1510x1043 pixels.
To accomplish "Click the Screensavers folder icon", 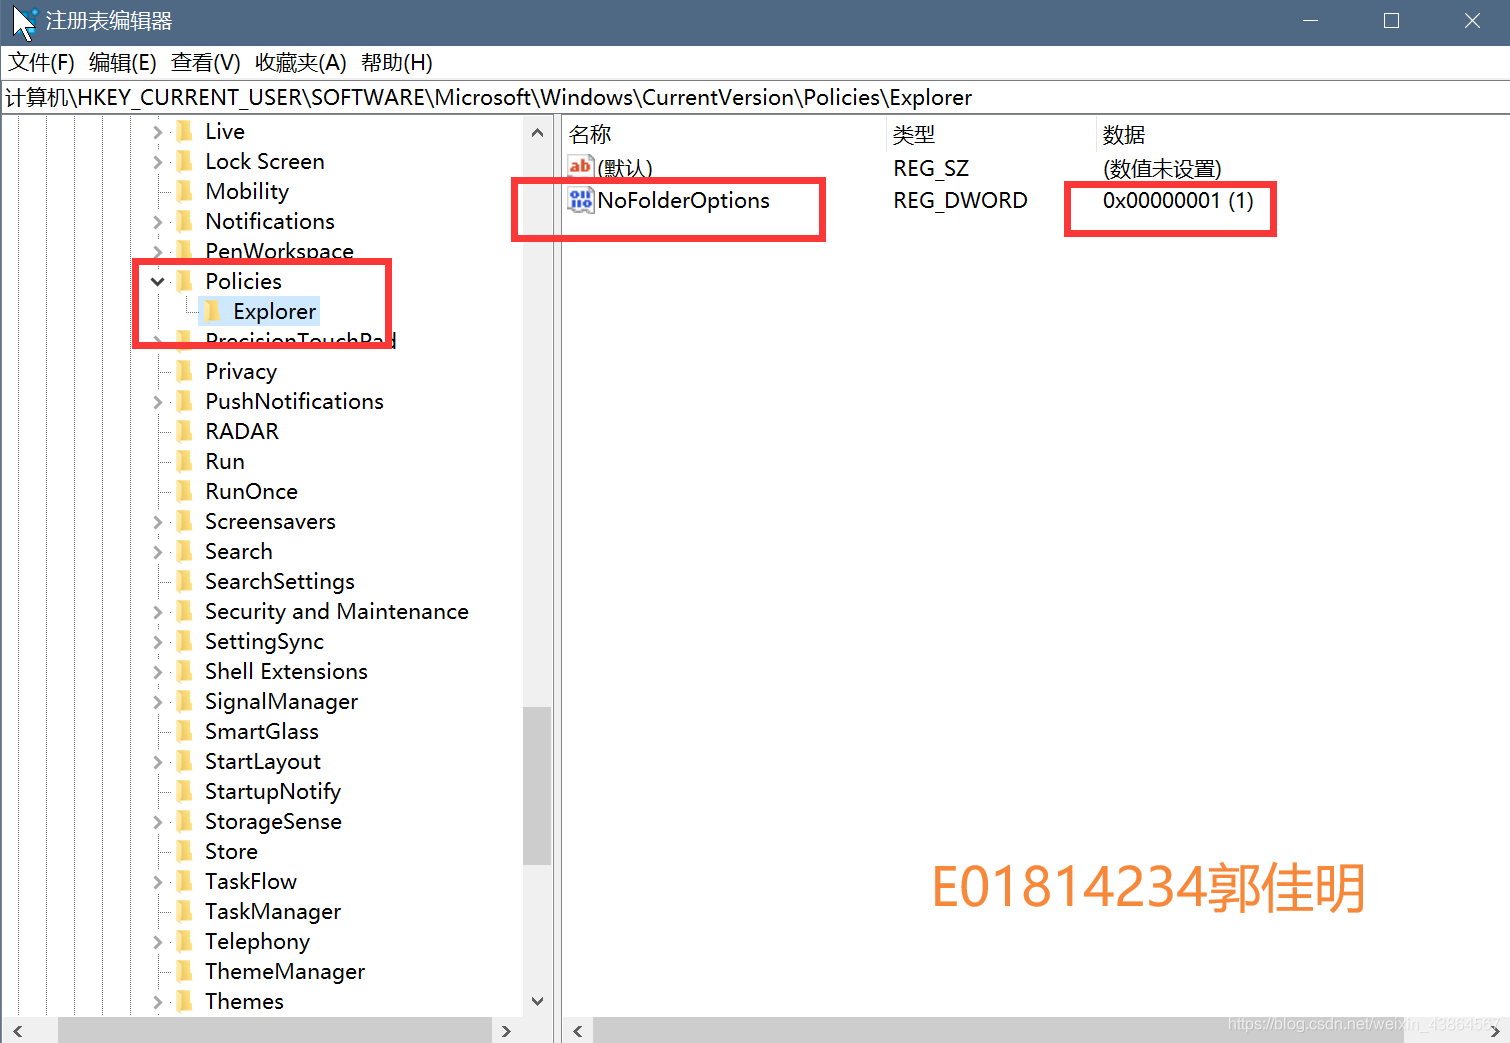I will coord(184,521).
